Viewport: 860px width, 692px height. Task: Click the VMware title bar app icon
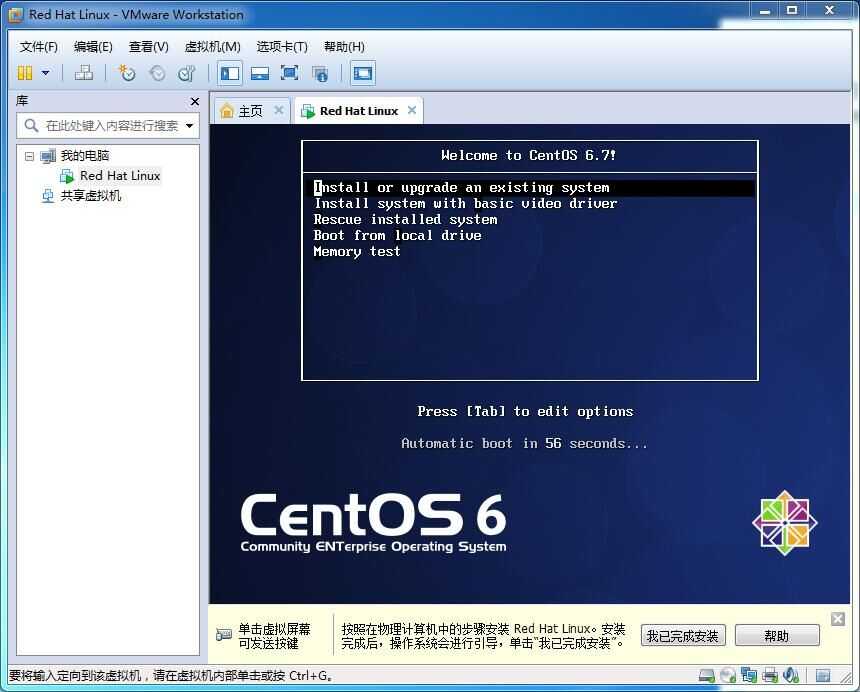click(15, 15)
